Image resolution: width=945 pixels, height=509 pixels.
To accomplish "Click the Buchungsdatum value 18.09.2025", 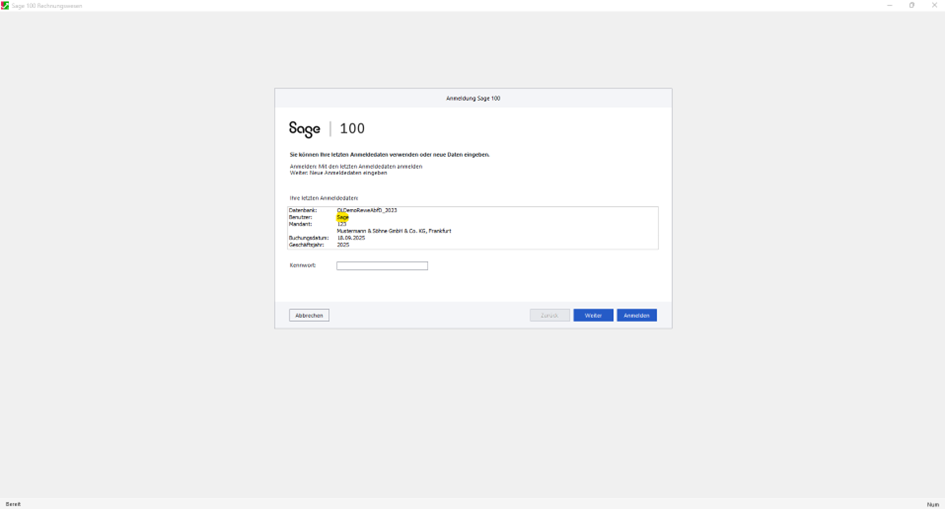I will click(x=351, y=238).
